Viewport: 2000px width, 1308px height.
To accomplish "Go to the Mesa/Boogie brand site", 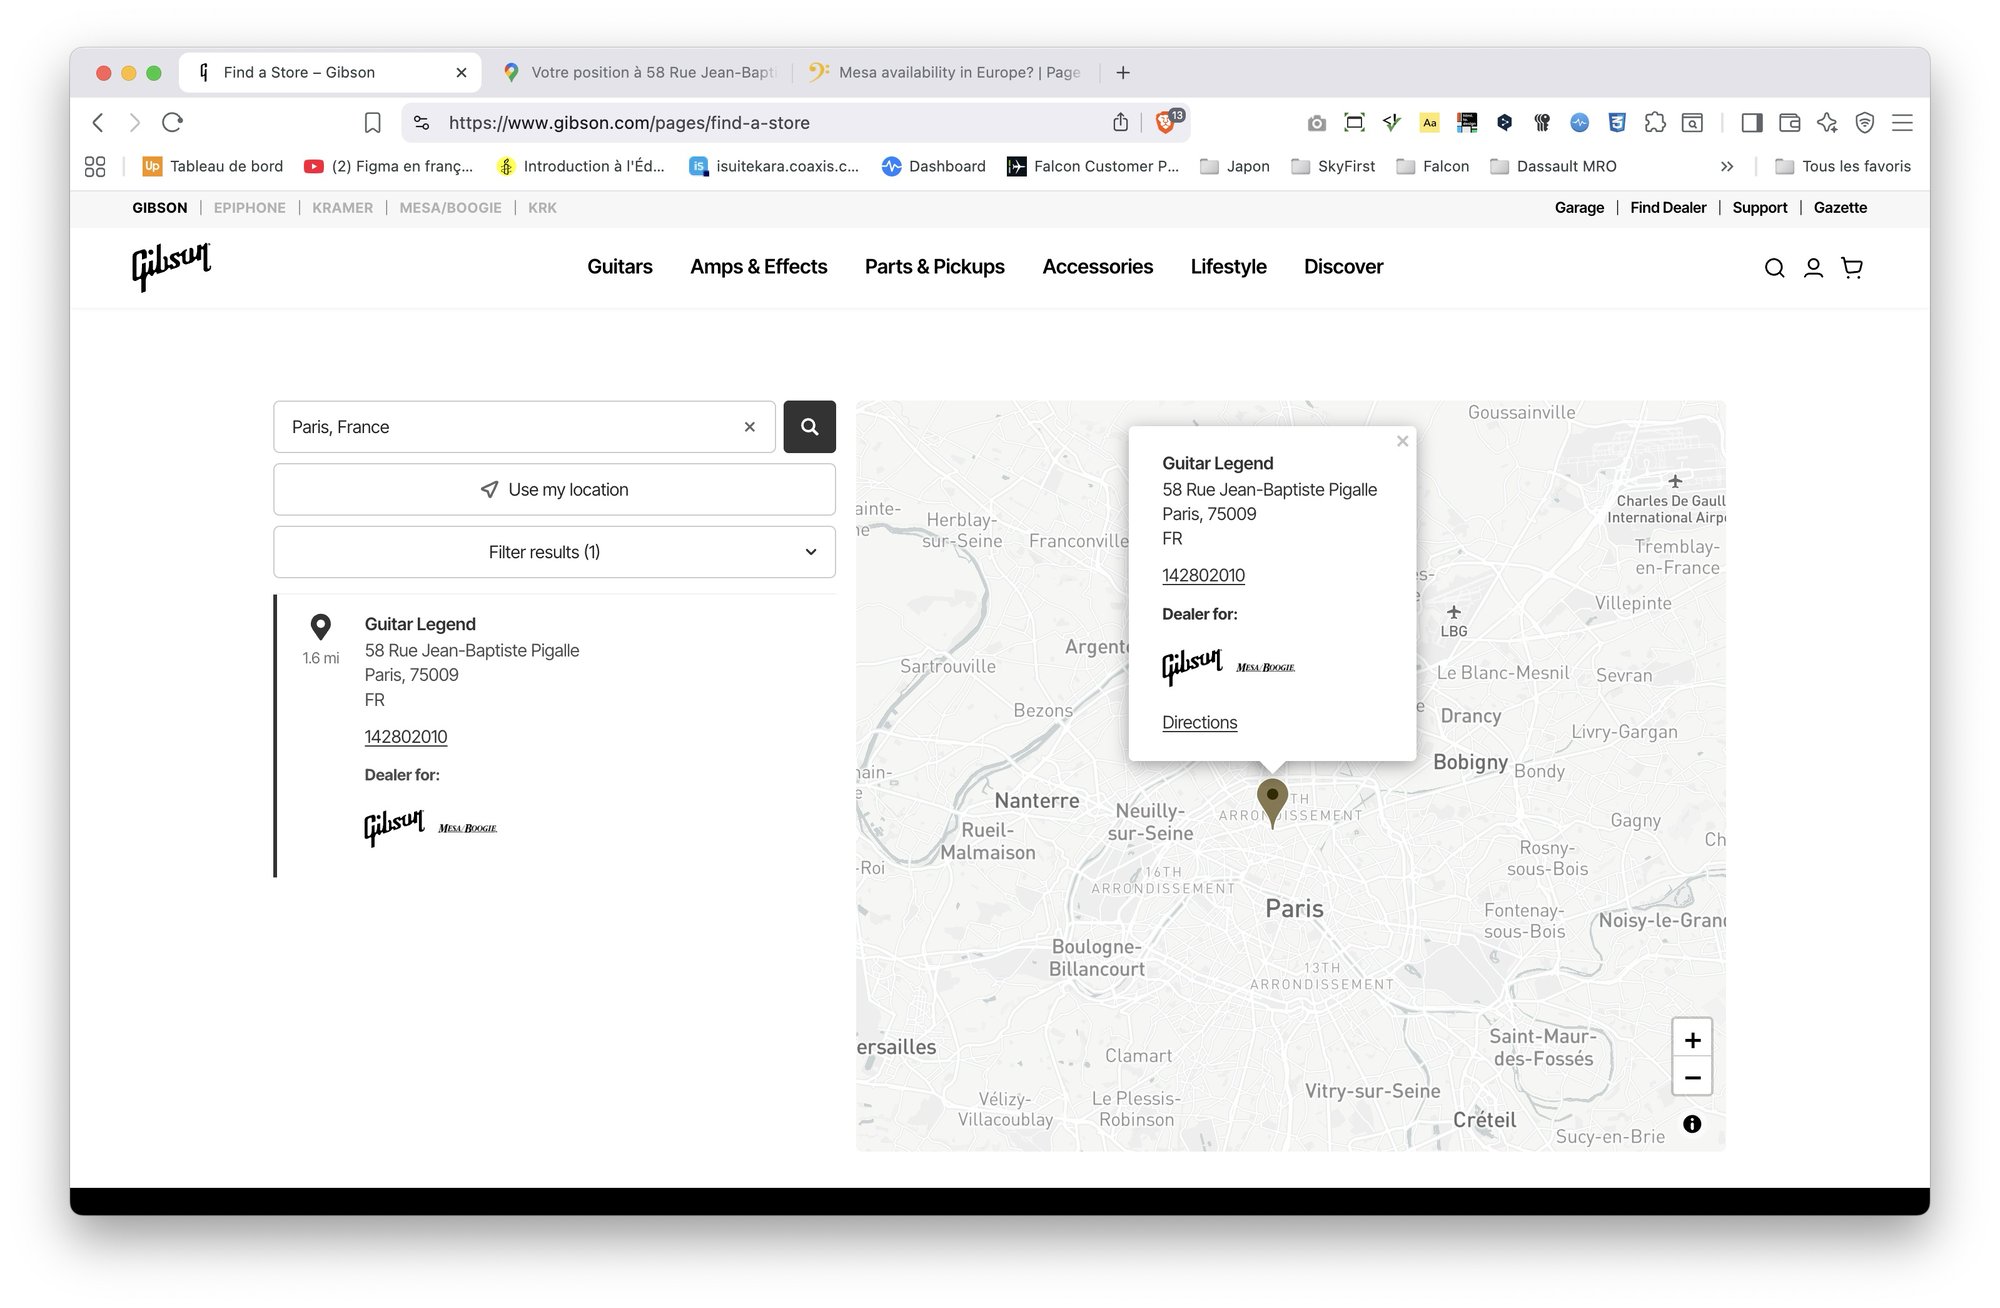I will [x=451, y=208].
